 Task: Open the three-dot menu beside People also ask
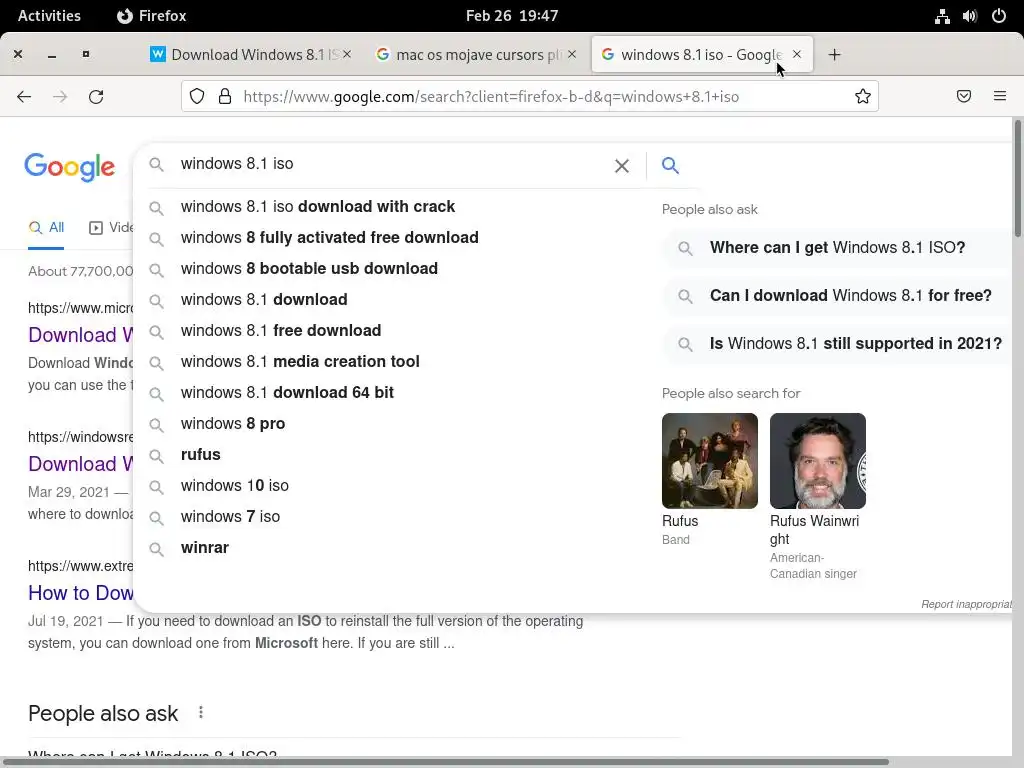pos(200,712)
